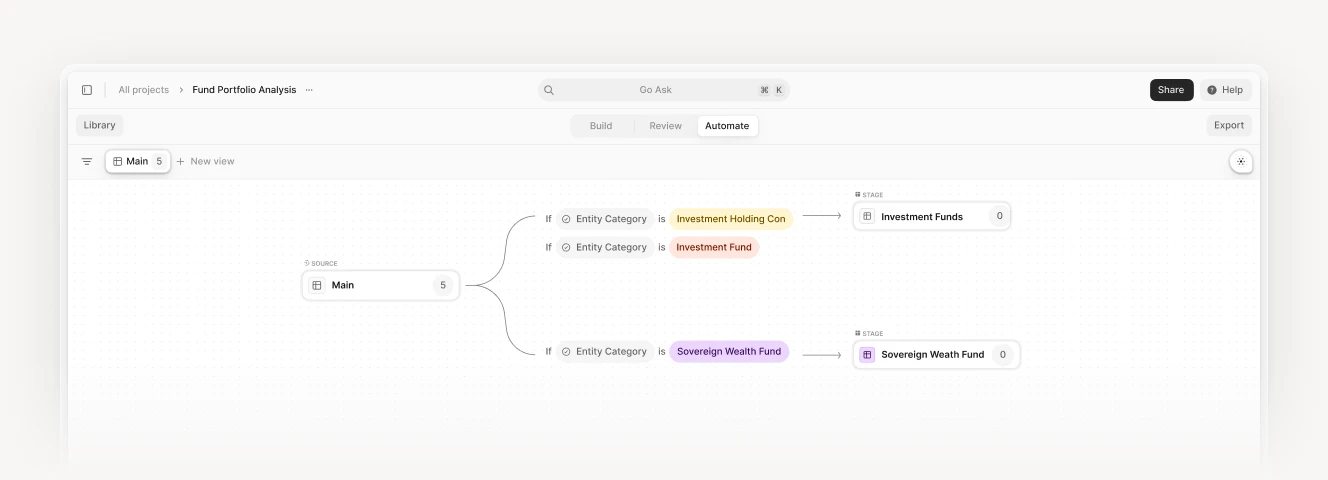Switch to the Build tab

coord(601,126)
